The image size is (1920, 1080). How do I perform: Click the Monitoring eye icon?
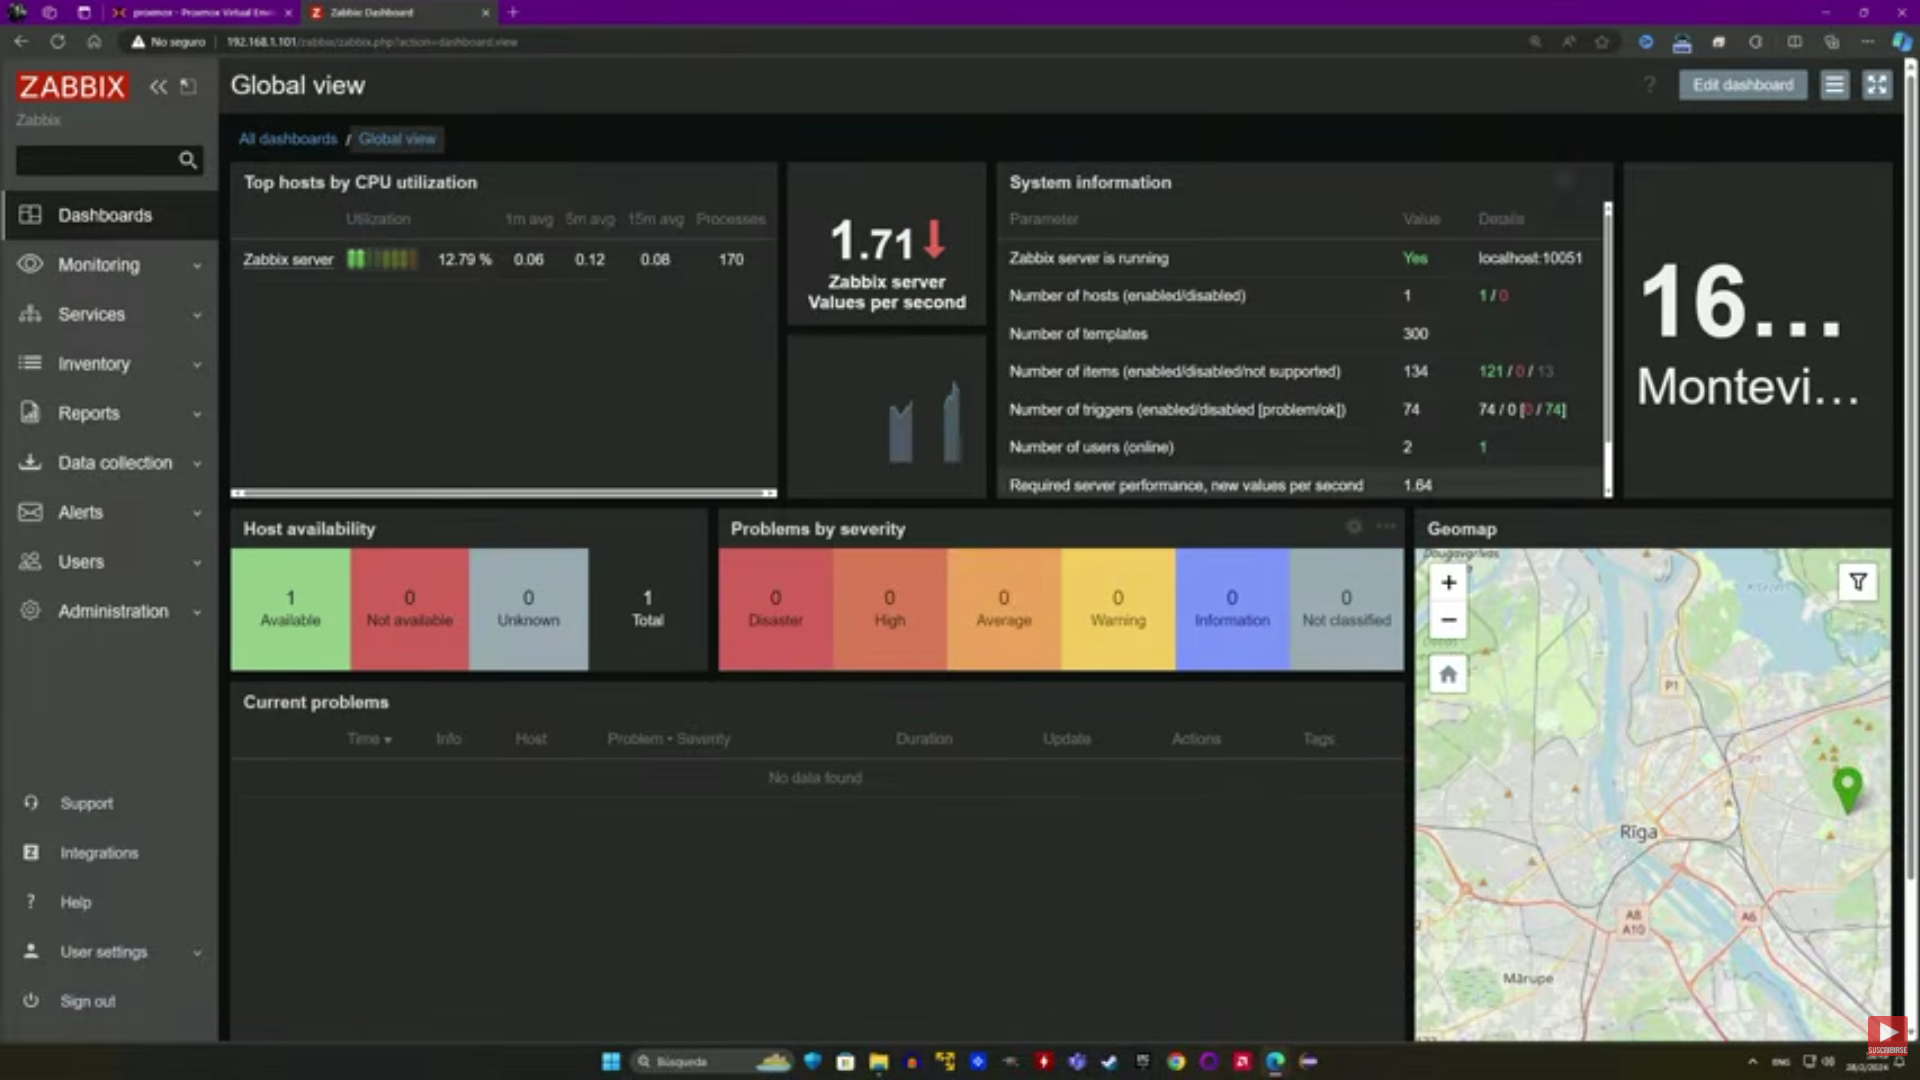tap(30, 264)
